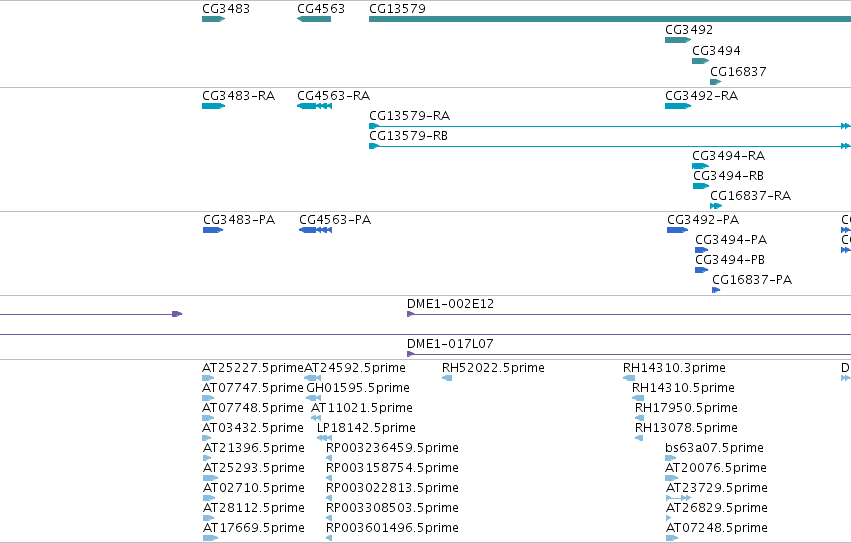Viewport: 851px width, 543px height.
Task: Click the GH01595.5prime label
Action: click(358, 388)
